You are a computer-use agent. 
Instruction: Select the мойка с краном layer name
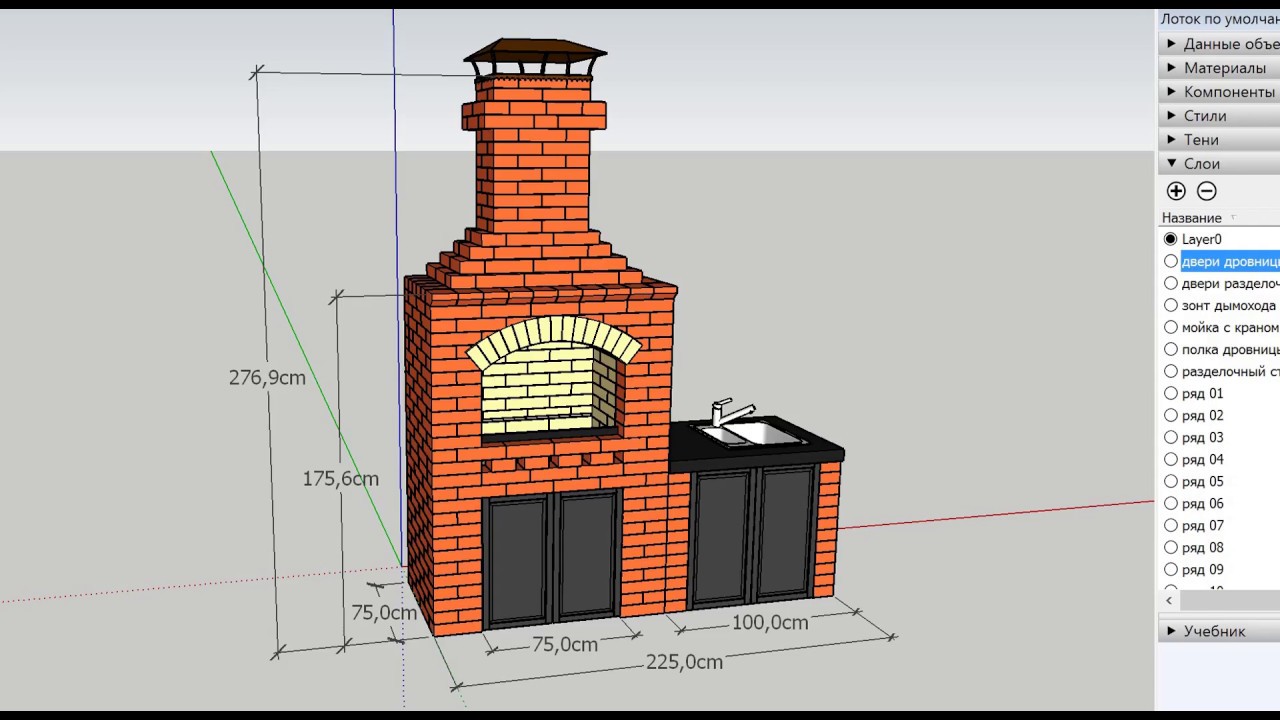tap(1230, 327)
